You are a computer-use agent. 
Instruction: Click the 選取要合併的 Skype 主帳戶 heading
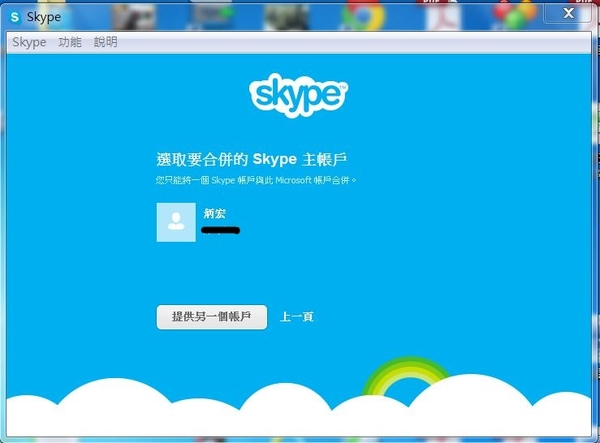point(256,160)
